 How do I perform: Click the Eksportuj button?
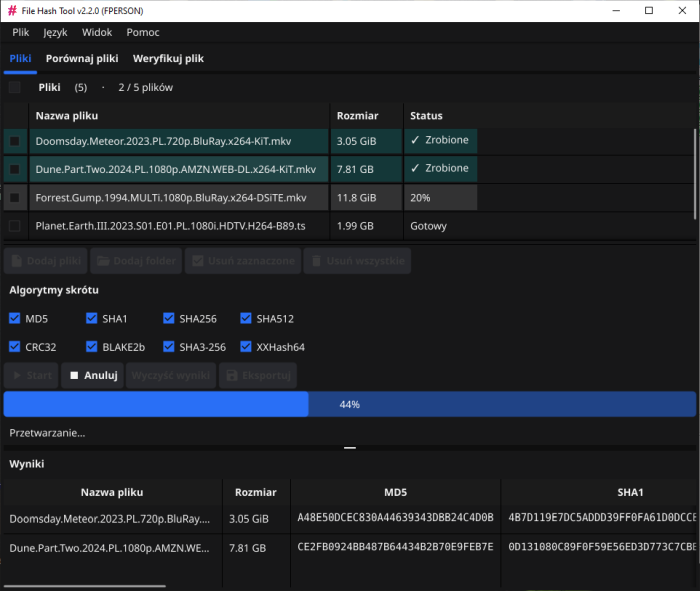point(258,375)
